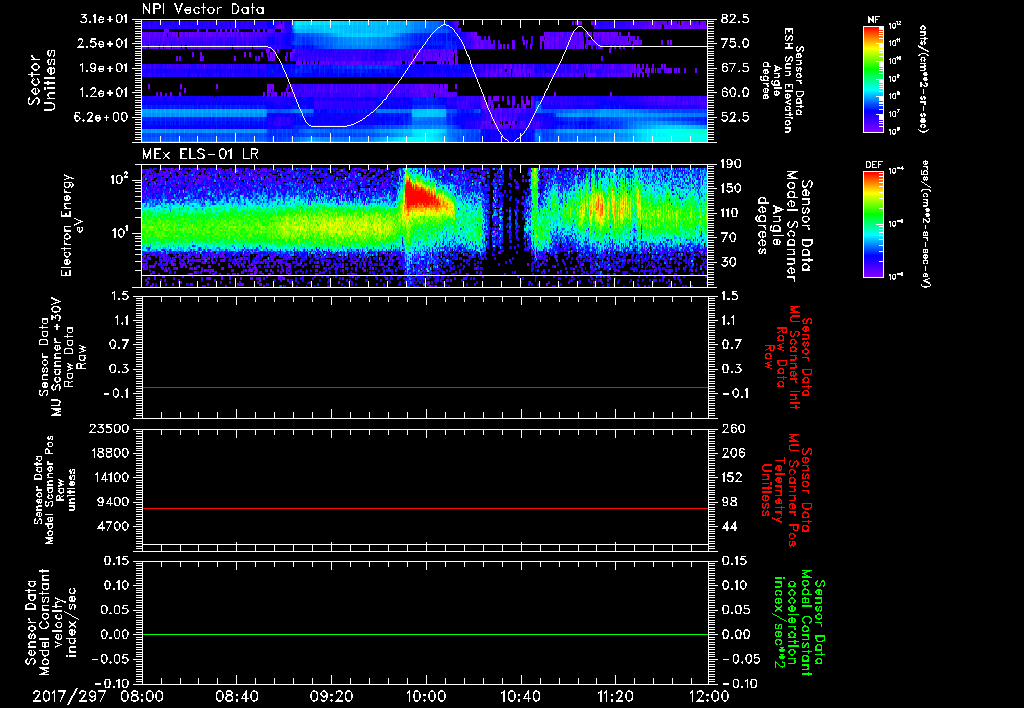
Task: Click the 9400 scanner position tick value
Action: 114,502
